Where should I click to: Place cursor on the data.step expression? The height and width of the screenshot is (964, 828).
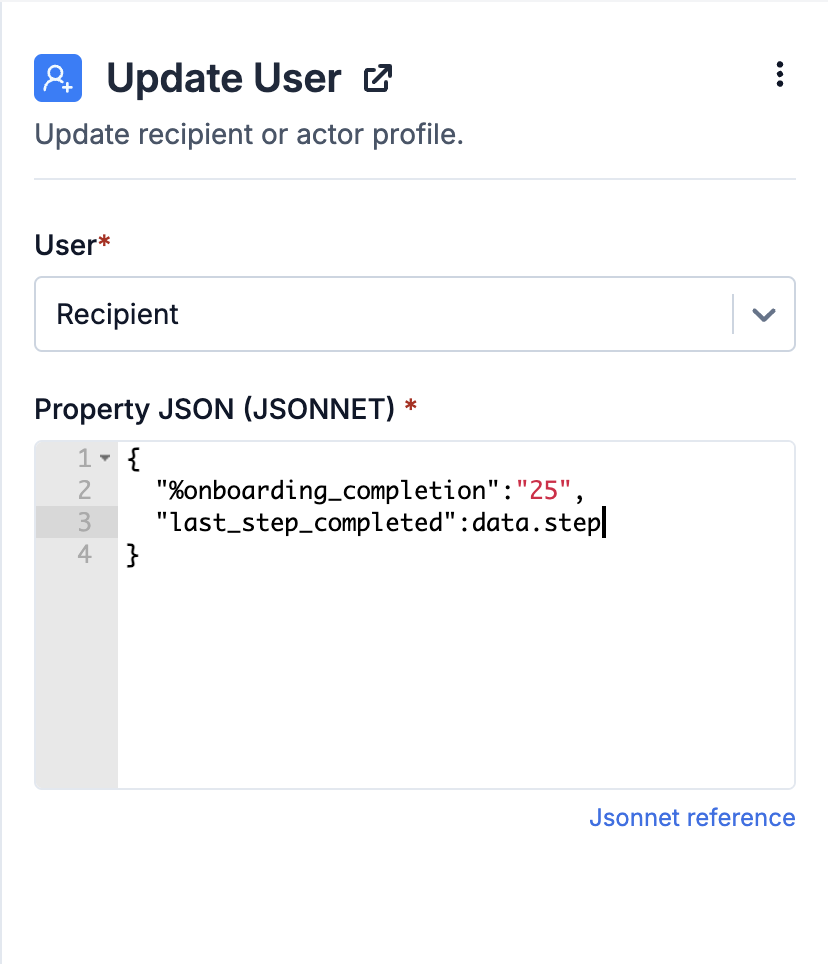click(x=536, y=523)
